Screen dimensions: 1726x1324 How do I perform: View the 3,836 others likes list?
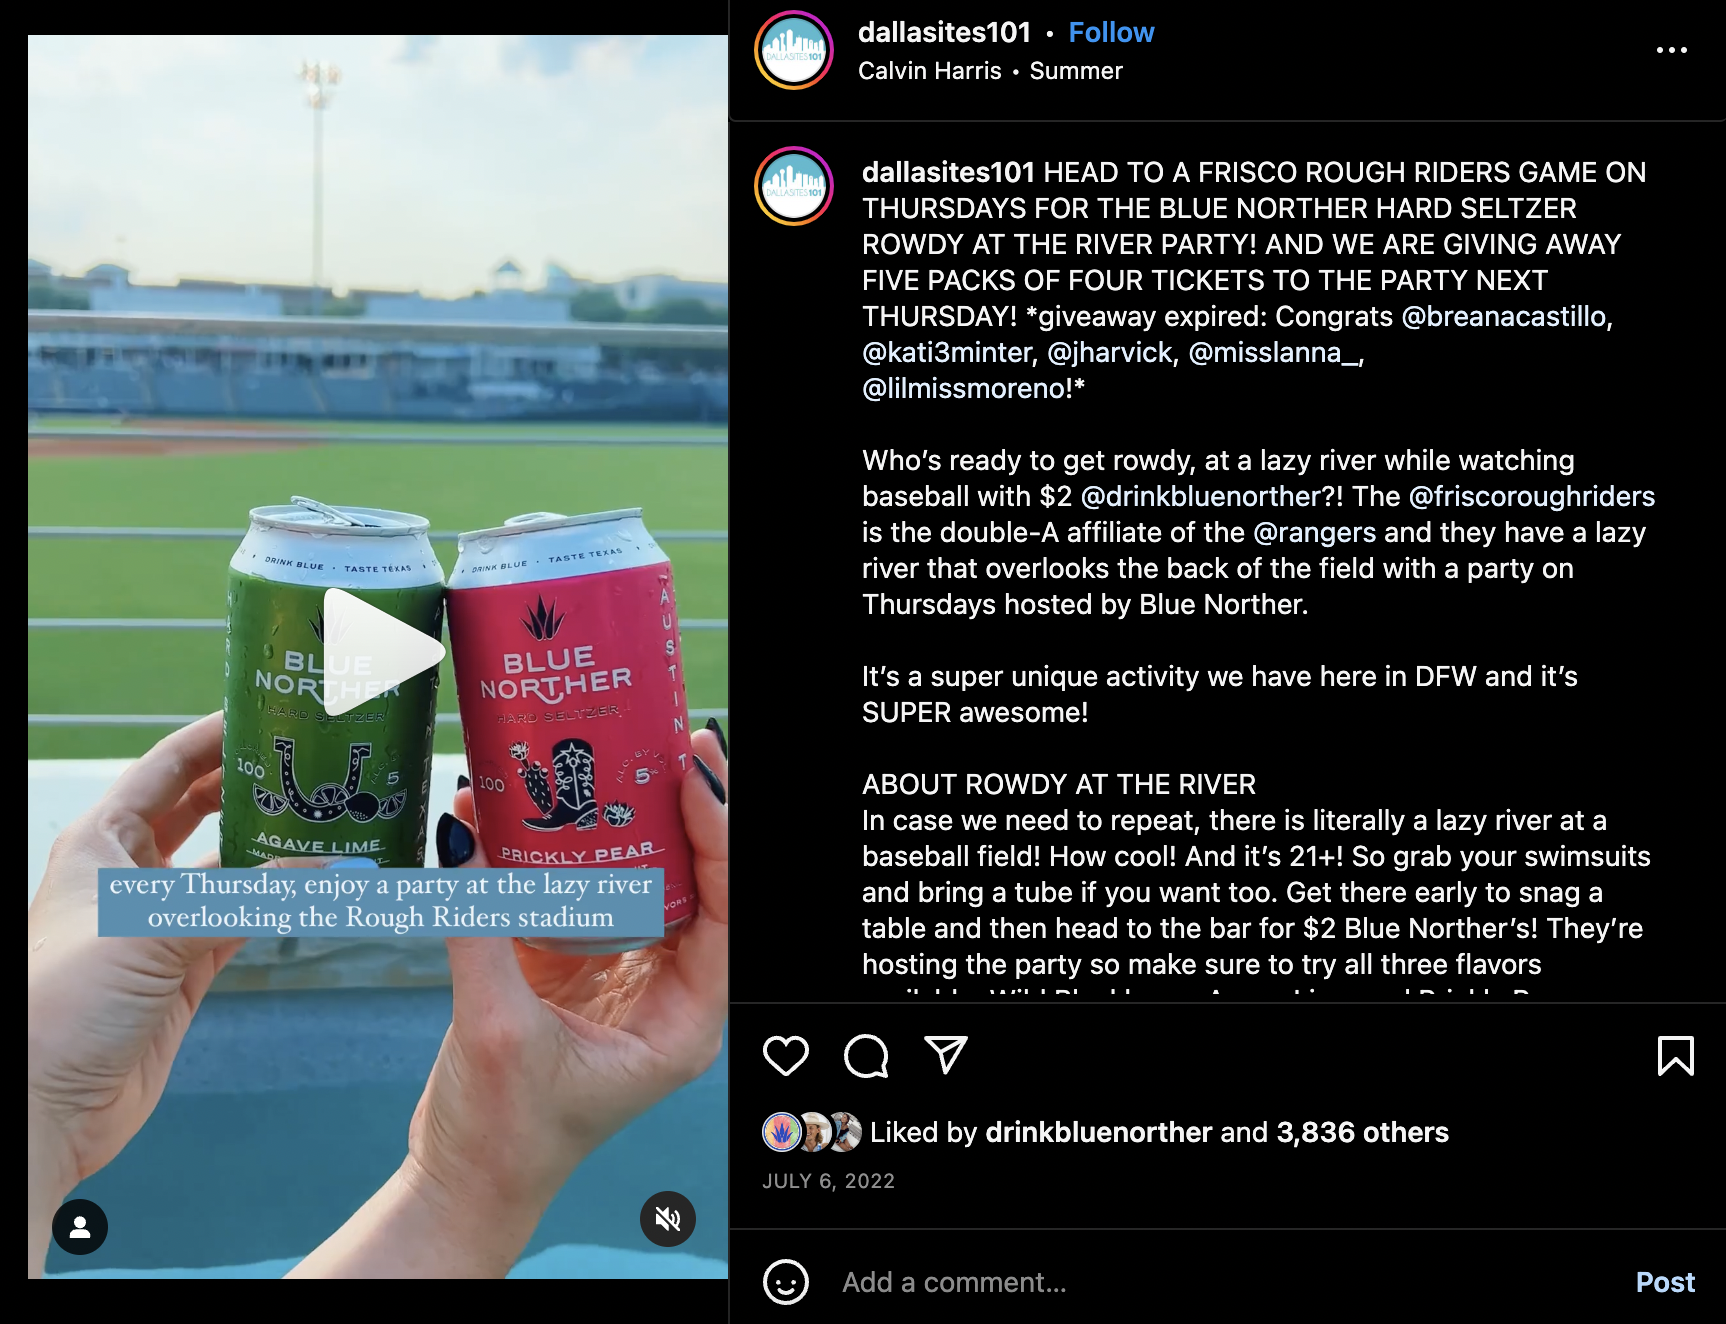[1362, 1132]
